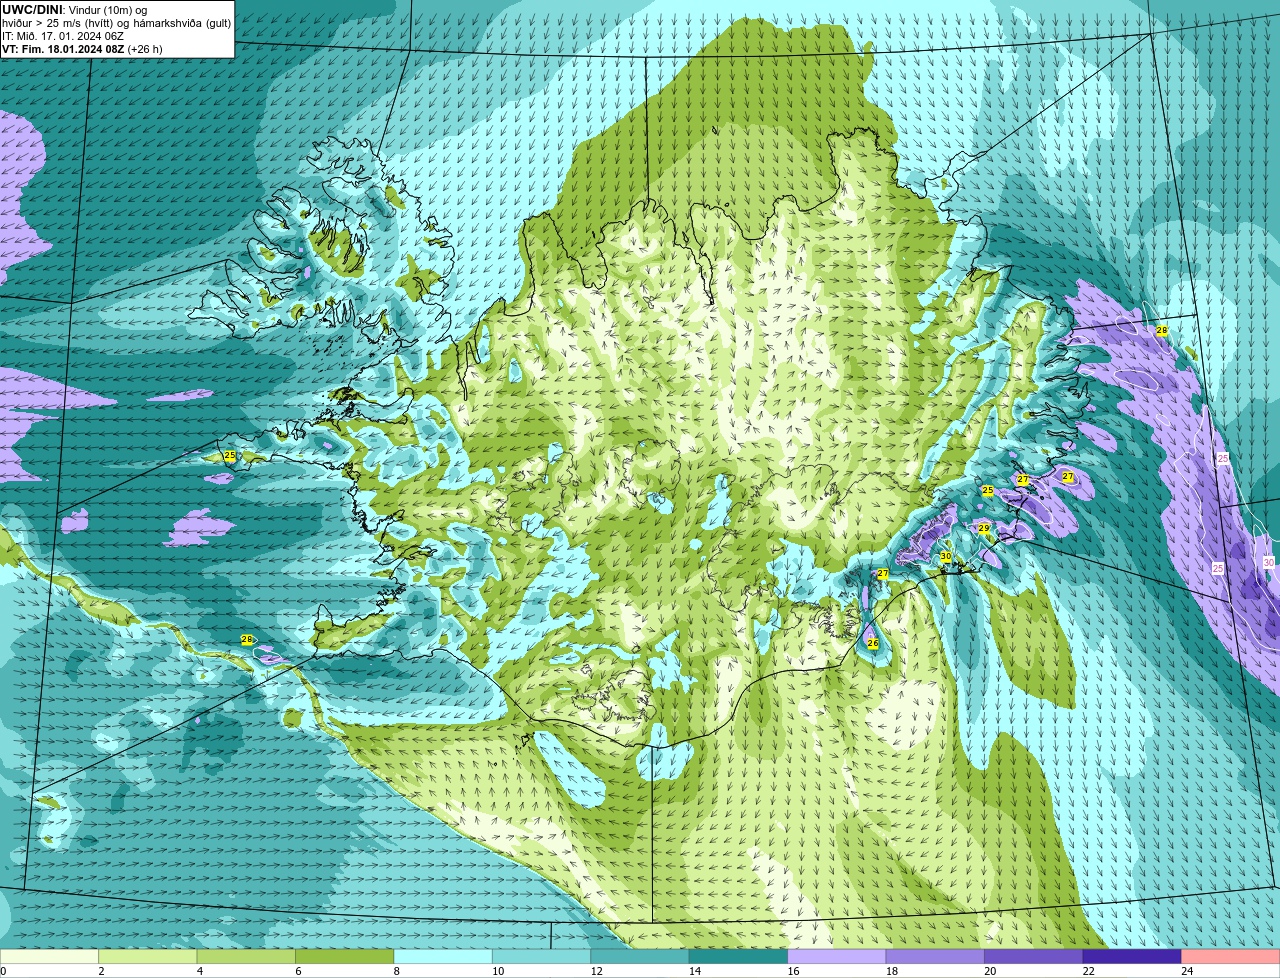Click scale value 2 under the colorbar

[x=100, y=971]
